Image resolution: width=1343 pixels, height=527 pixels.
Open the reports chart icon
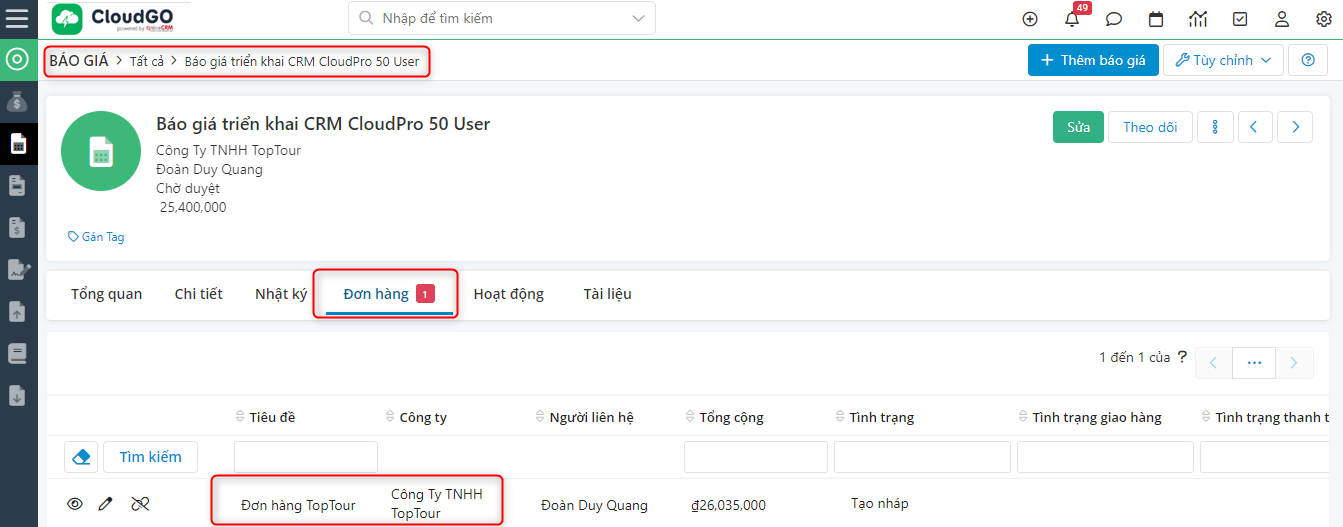pyautogui.click(x=1198, y=19)
